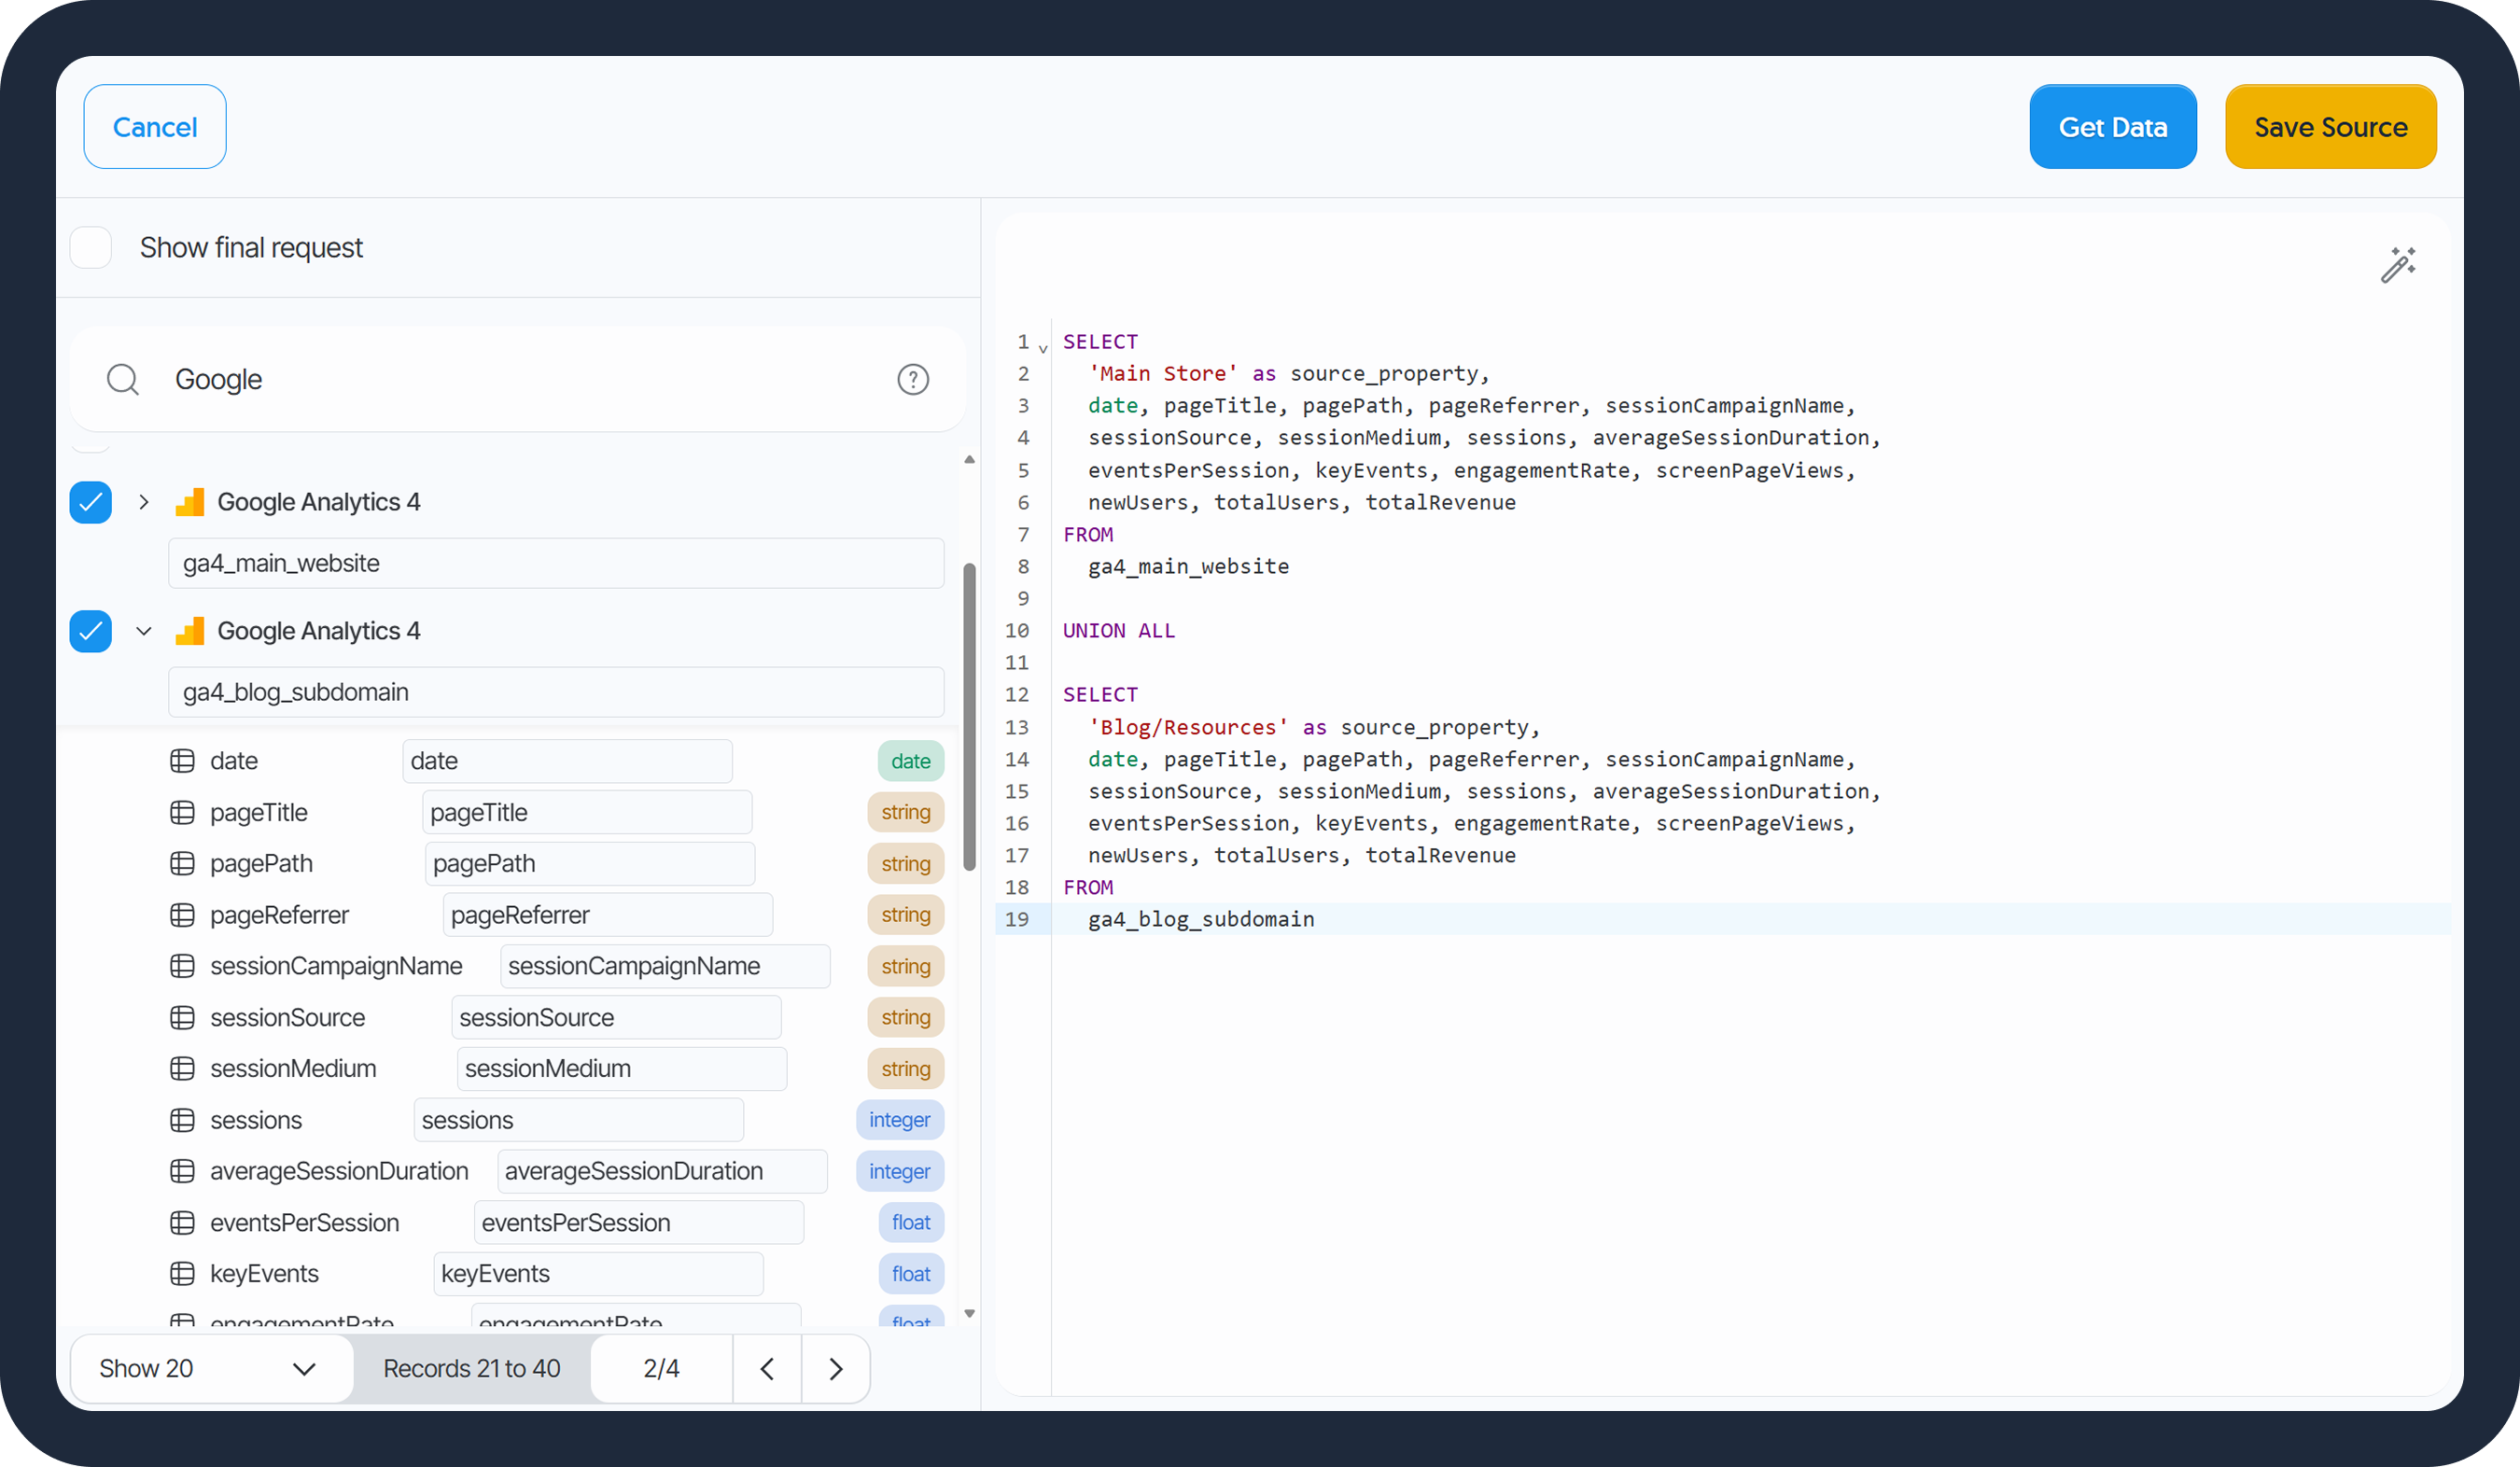
Task: Click table icon beside pageReferrer field
Action: (182, 914)
